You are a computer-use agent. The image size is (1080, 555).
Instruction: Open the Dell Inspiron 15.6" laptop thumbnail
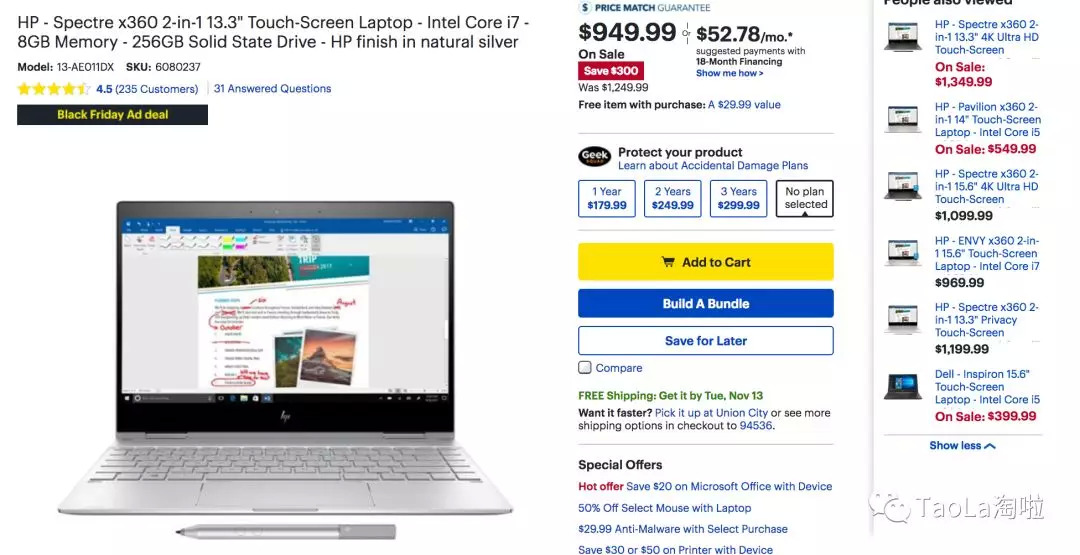click(903, 386)
